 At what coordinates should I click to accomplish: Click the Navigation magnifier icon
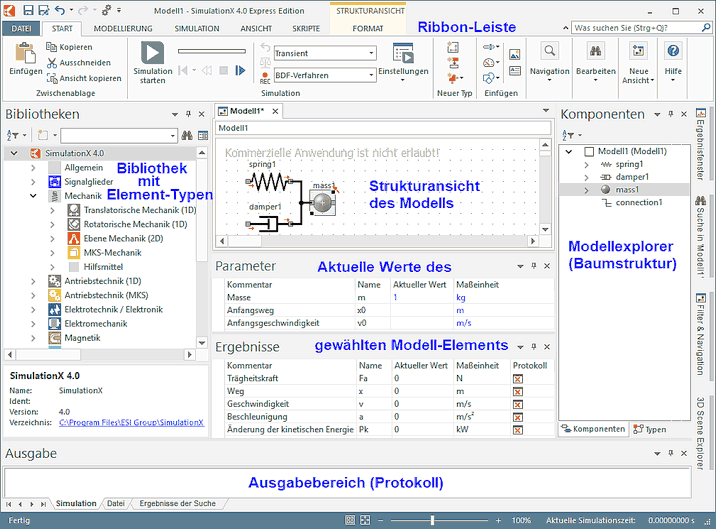pos(549,50)
